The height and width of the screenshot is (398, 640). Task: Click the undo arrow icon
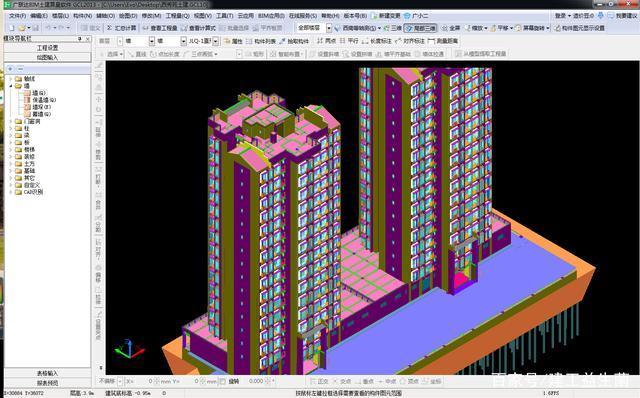48,28
